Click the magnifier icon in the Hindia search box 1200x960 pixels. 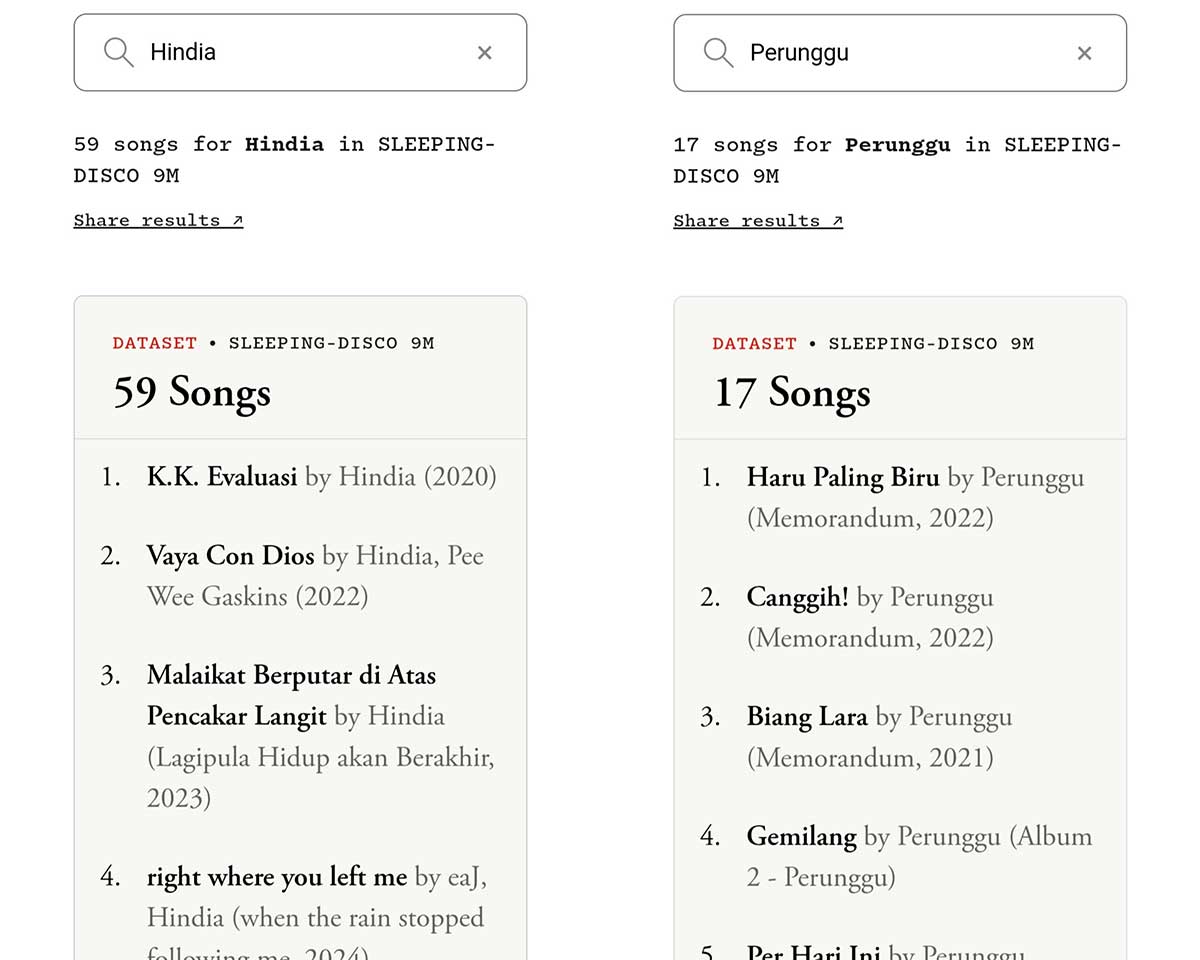tap(119, 52)
